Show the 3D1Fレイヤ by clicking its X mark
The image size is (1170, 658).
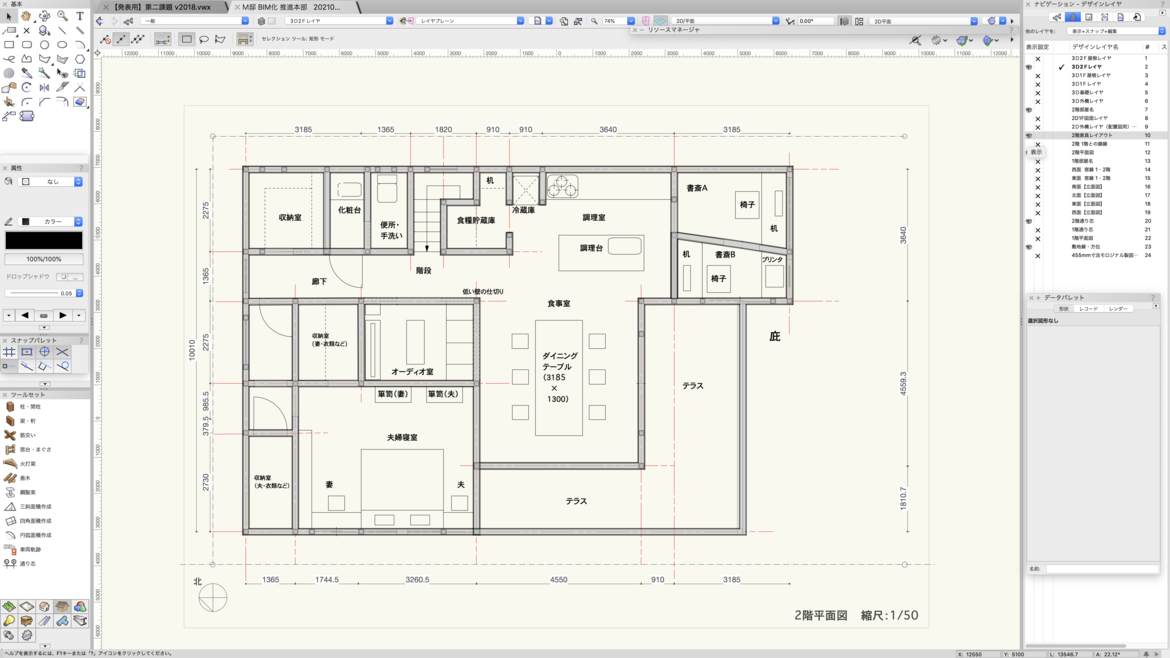point(1036,84)
